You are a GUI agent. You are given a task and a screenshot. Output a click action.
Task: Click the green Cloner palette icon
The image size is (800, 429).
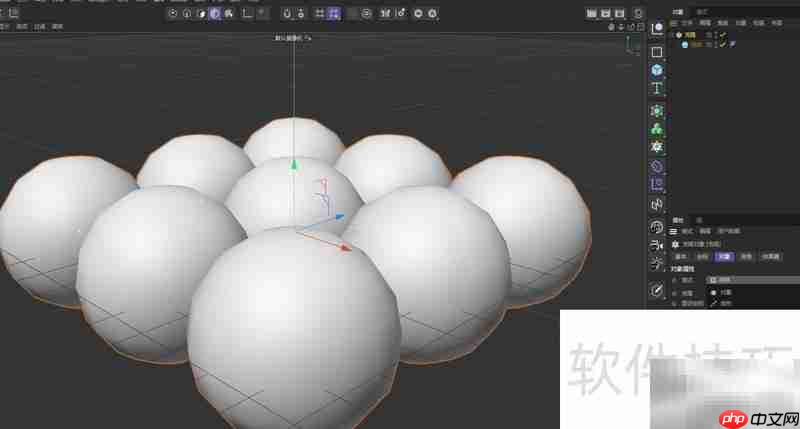click(x=657, y=129)
